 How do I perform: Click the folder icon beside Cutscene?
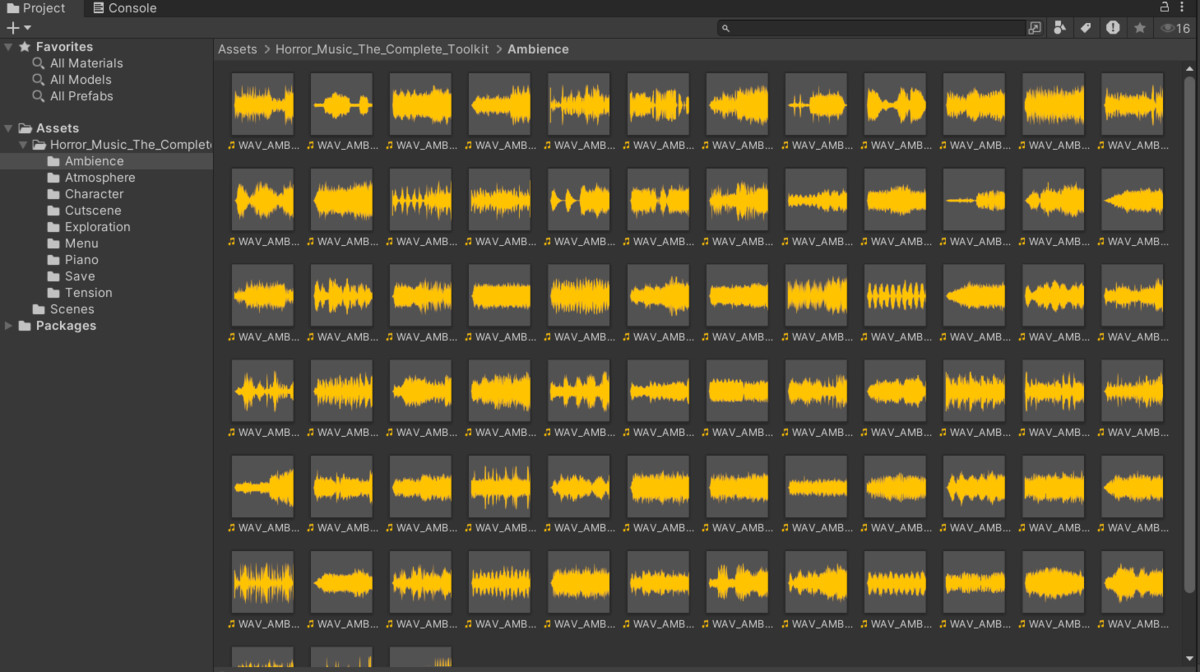click(54, 211)
